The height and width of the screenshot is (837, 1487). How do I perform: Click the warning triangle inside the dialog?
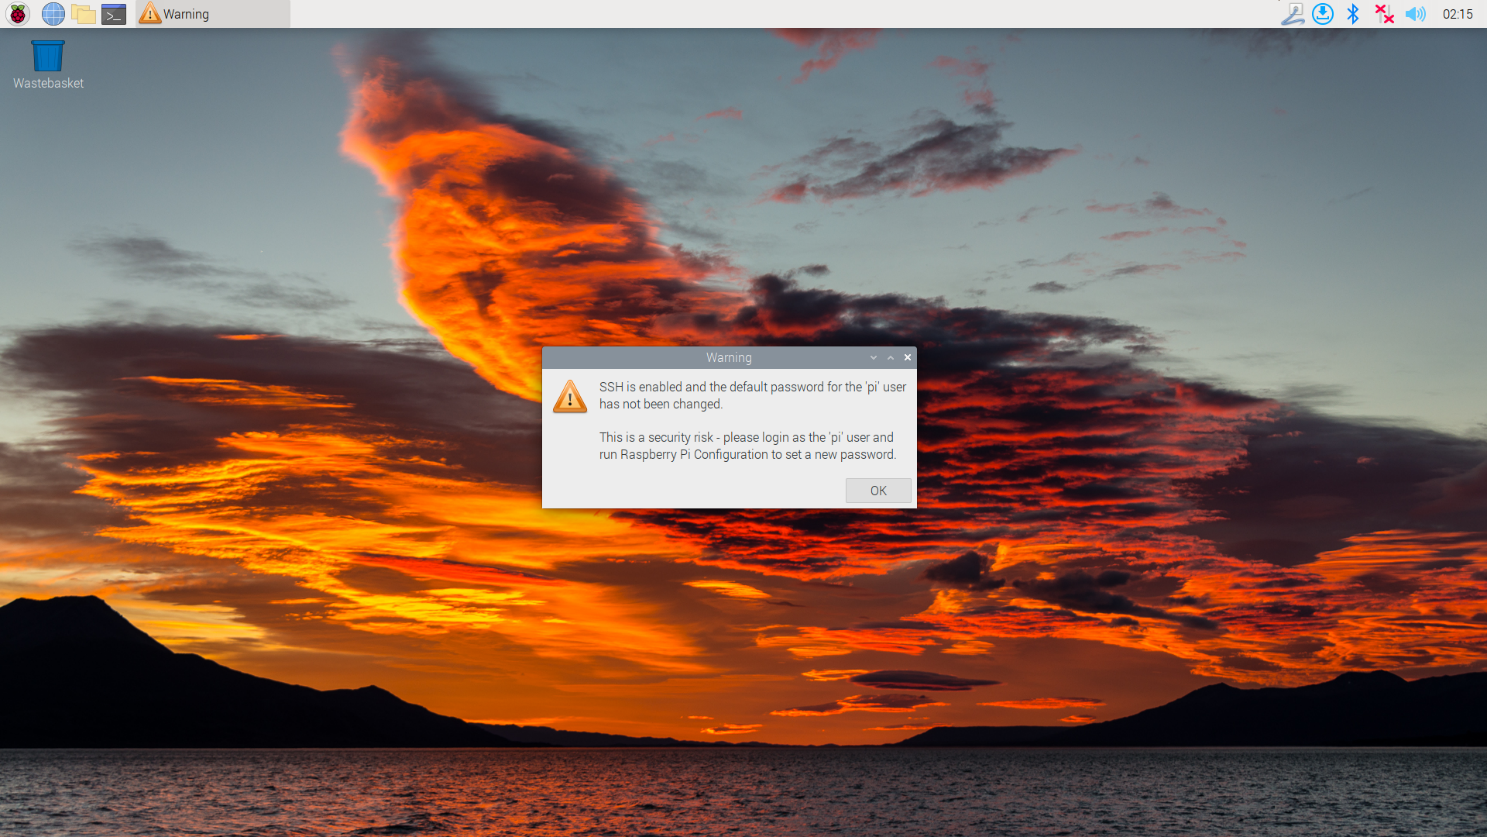pyautogui.click(x=570, y=397)
